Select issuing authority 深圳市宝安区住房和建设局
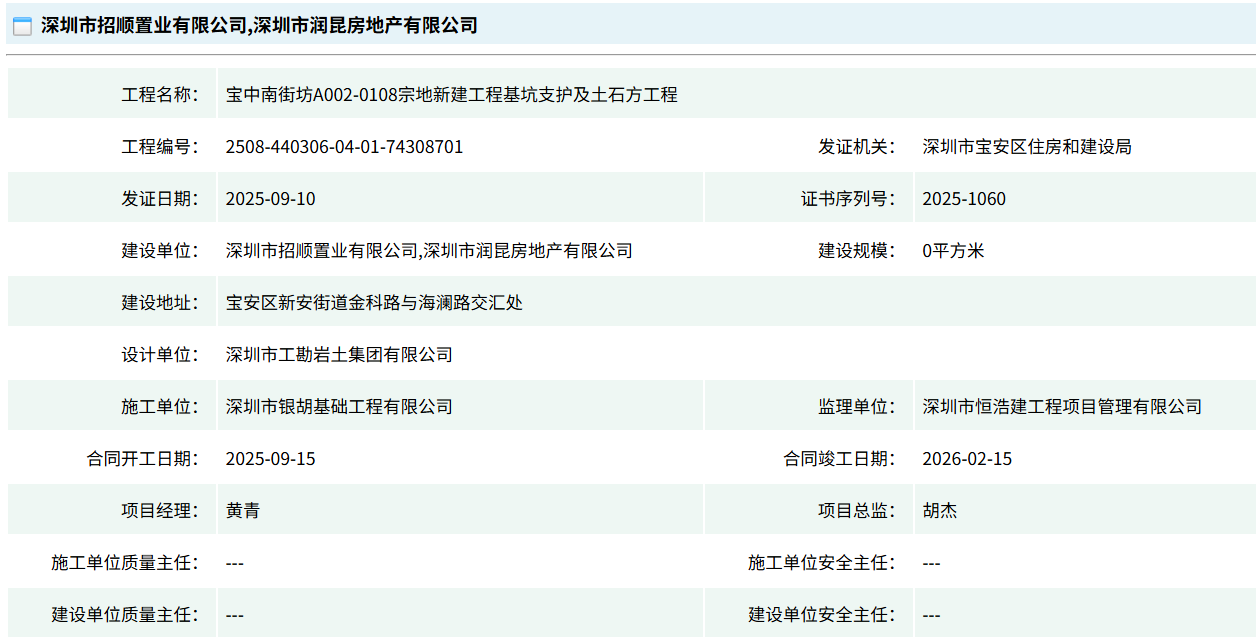The width and height of the screenshot is (1256, 637). [x=1027, y=147]
